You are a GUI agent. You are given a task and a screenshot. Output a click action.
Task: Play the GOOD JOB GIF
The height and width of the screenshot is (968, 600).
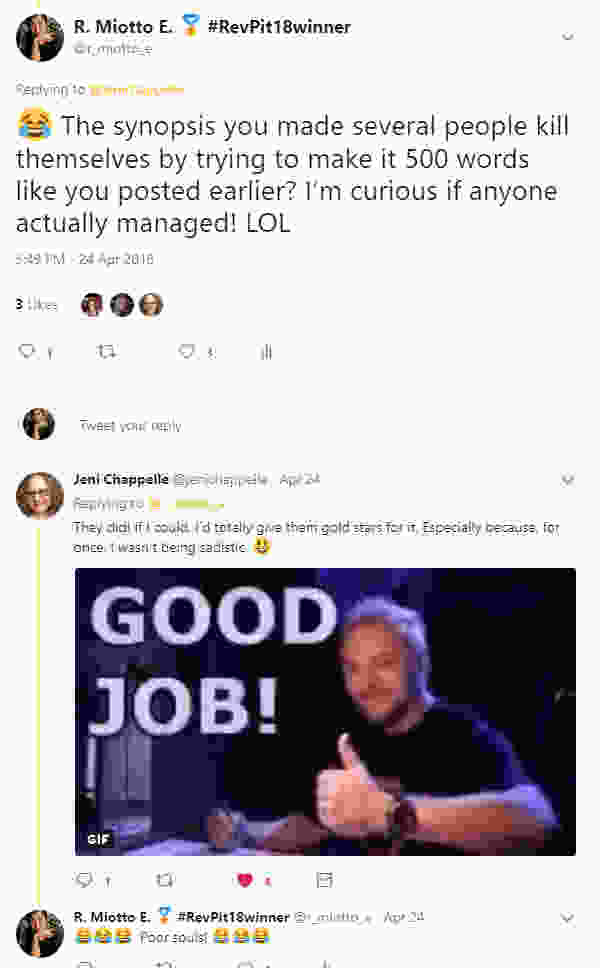point(325,712)
